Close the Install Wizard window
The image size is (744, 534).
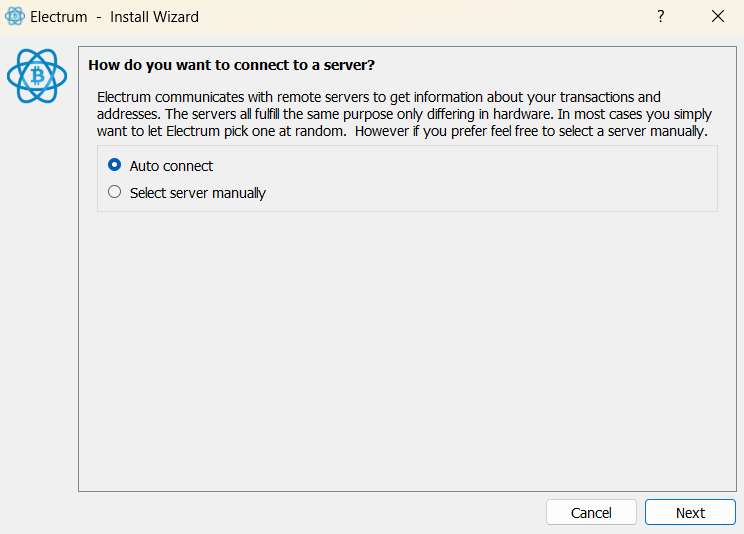tap(718, 17)
